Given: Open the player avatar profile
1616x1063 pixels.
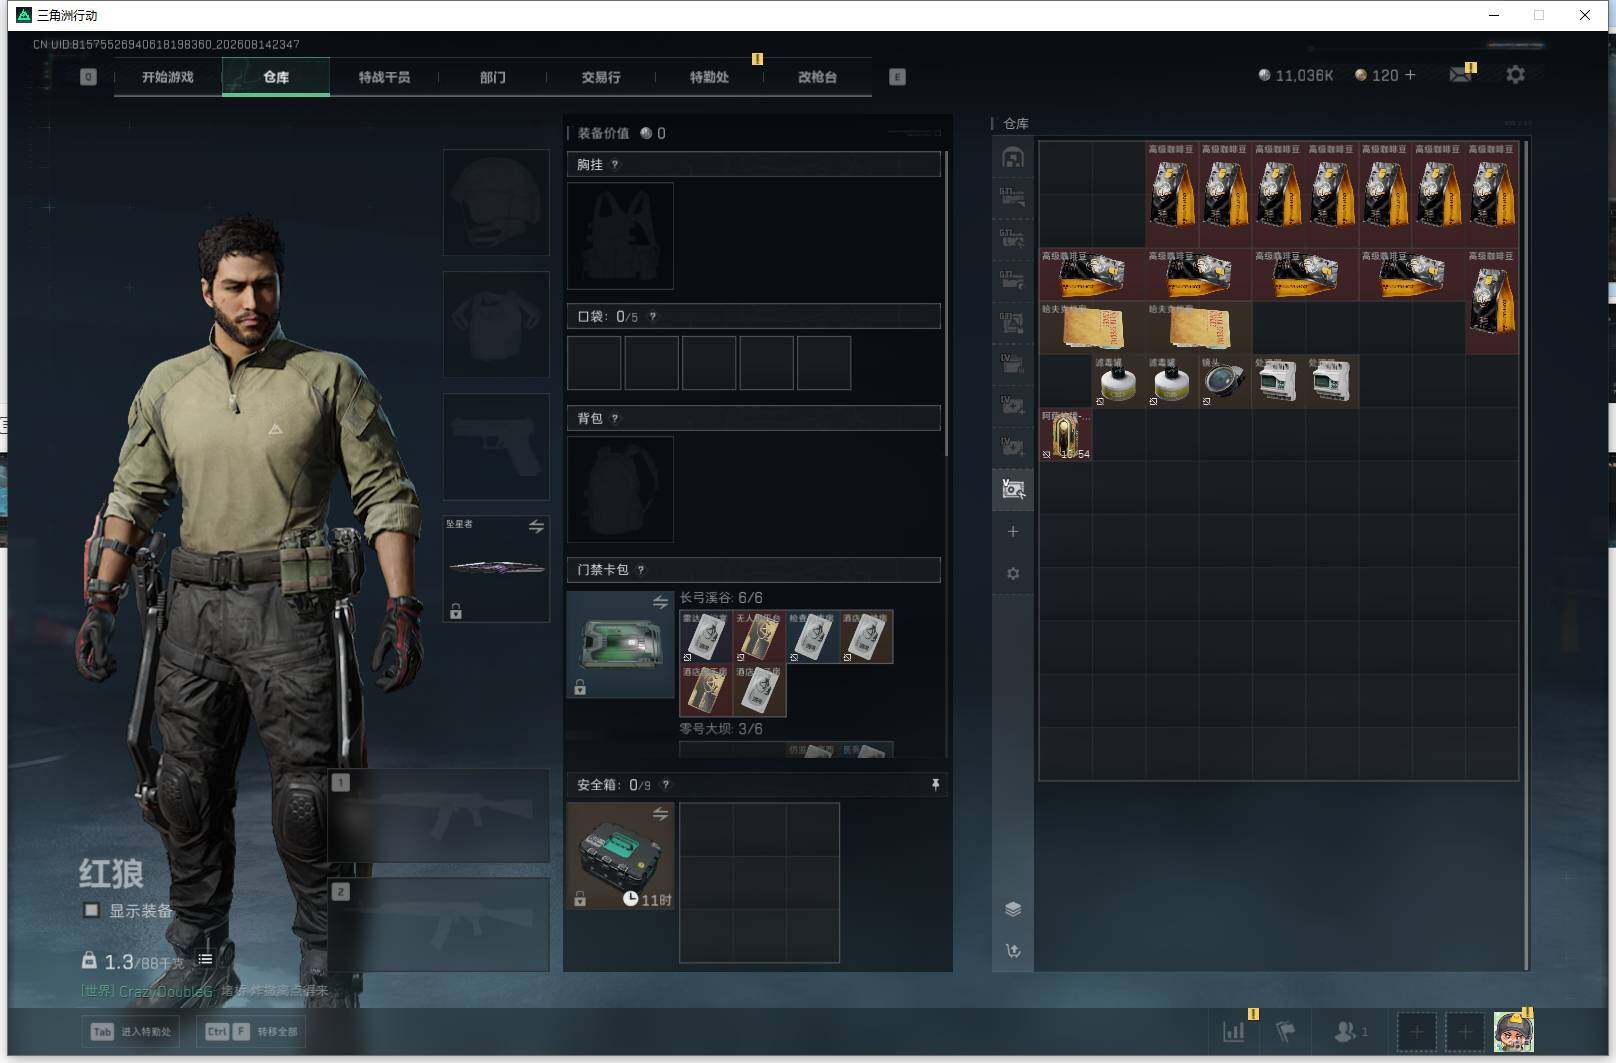Looking at the screenshot, I should click(1513, 1031).
